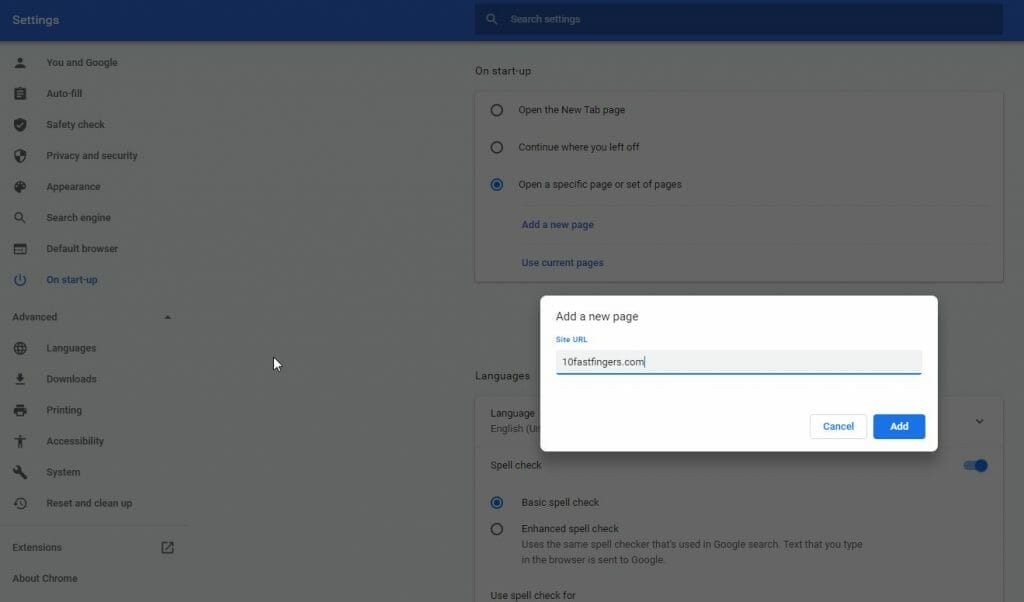Open the System settings section
Screen dimensions: 1024x602
pos(63,471)
